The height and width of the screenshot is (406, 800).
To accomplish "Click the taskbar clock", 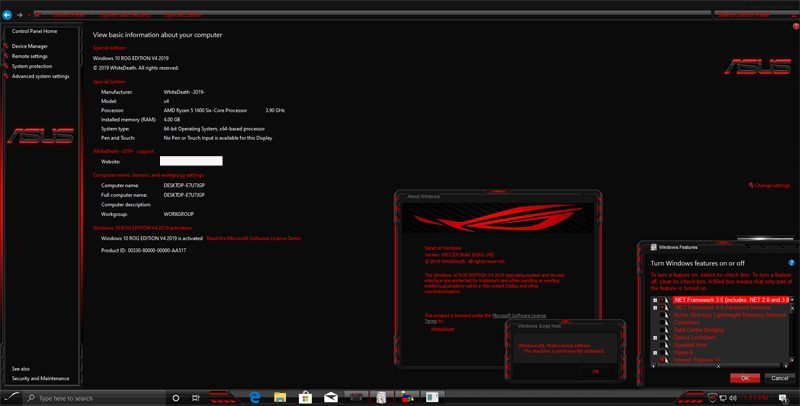I will coord(756,398).
